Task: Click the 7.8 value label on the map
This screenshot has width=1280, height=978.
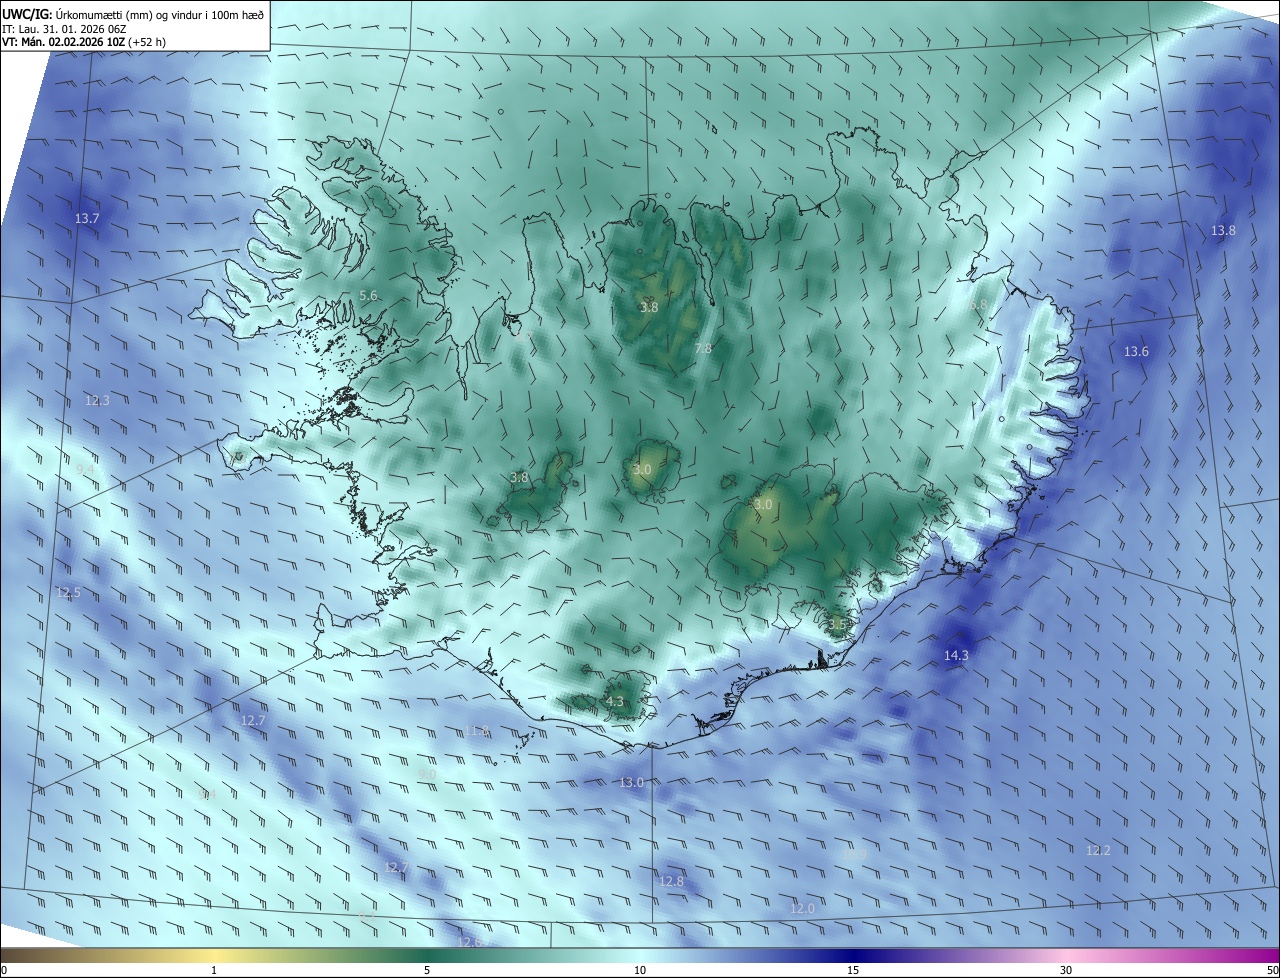Action: click(x=703, y=348)
